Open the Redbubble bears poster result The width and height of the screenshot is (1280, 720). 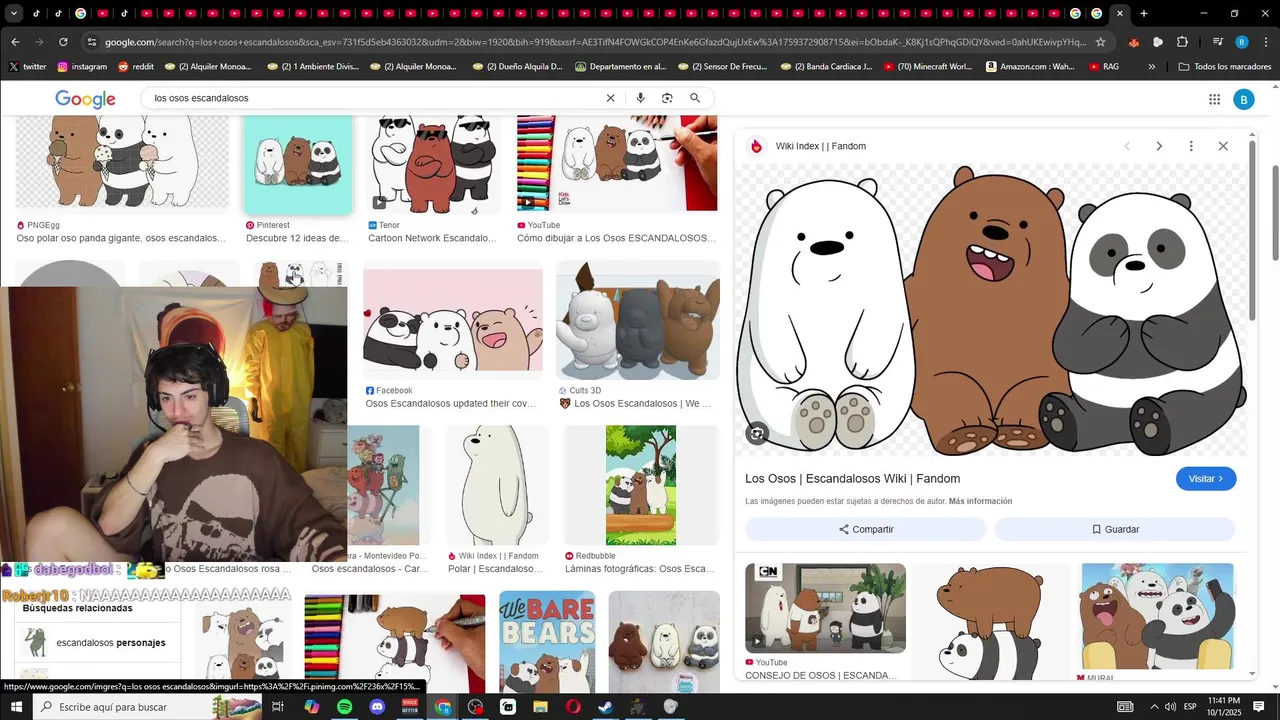click(x=641, y=485)
